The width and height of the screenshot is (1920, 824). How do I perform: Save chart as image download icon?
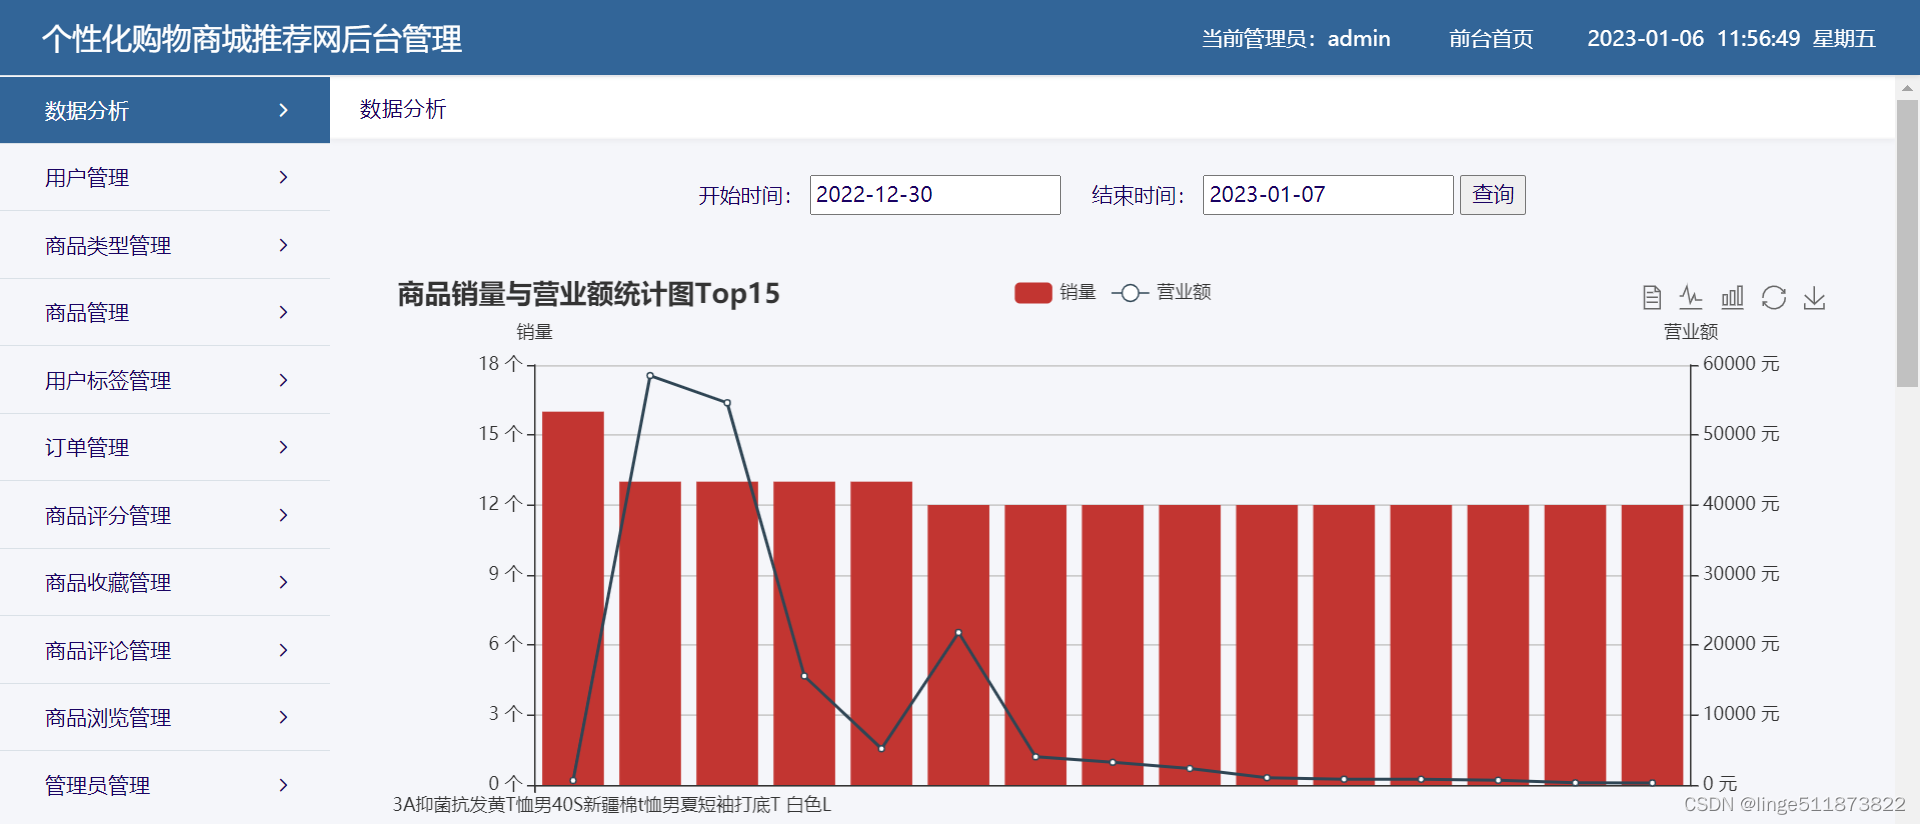(1814, 297)
